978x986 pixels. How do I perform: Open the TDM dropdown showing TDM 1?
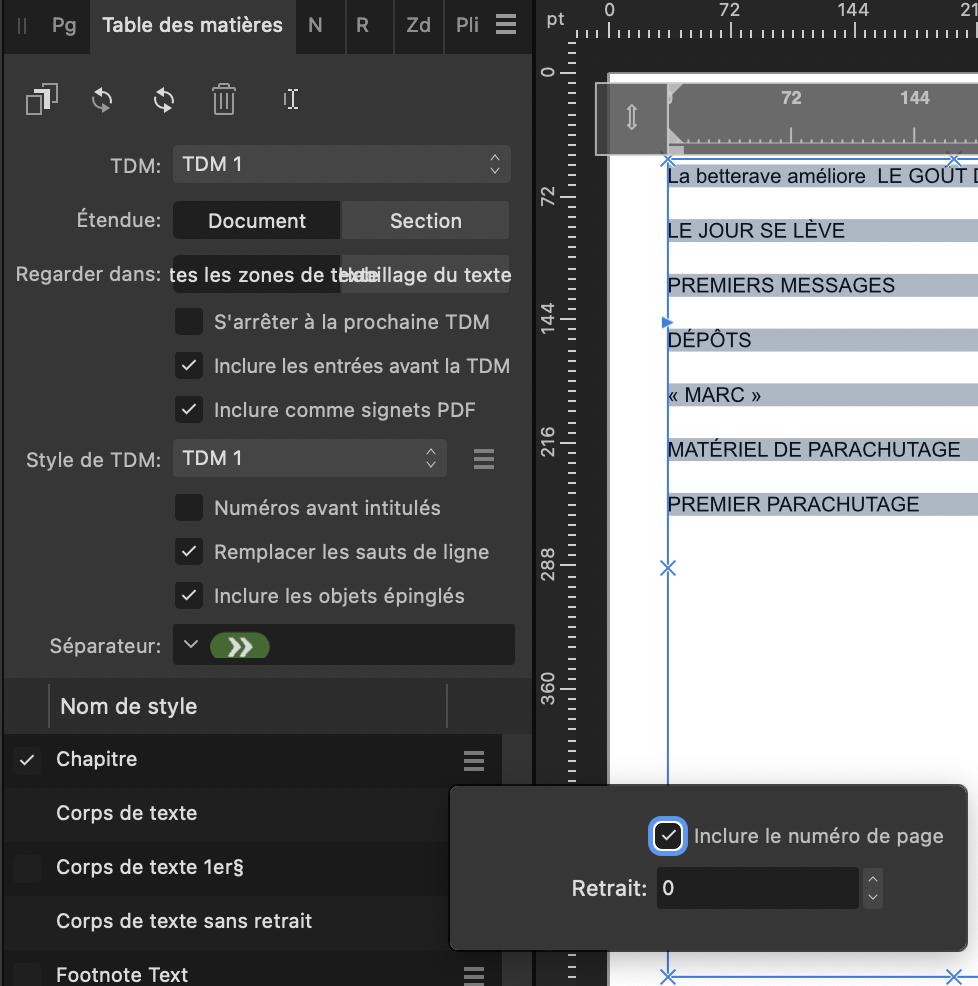coord(341,164)
